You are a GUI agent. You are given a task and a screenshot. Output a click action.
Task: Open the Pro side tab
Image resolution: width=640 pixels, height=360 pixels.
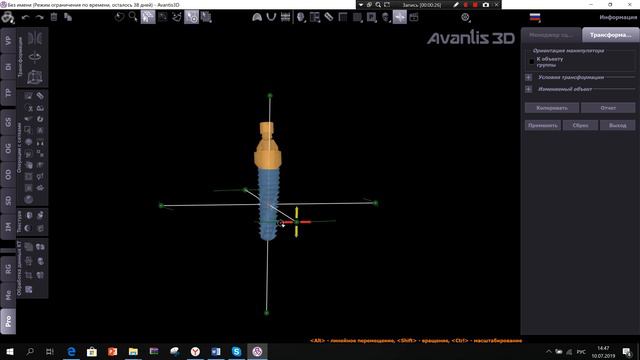(x=8, y=321)
